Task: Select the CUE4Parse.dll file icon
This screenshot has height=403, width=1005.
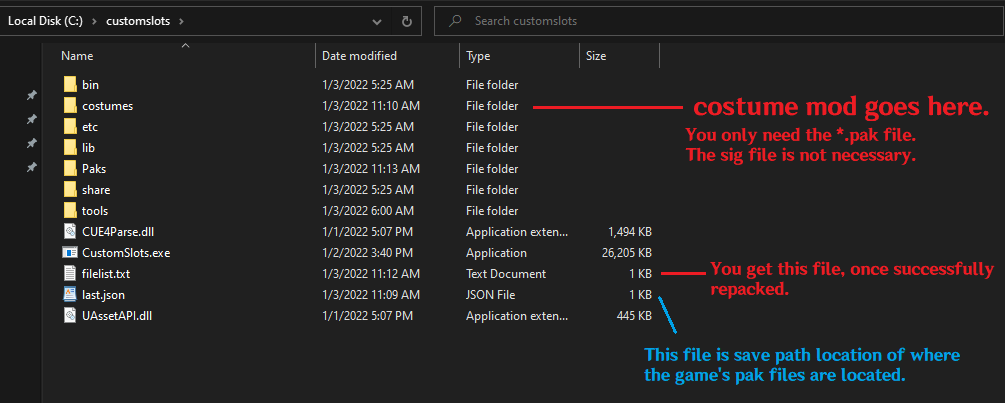Action: pyautogui.click(x=71, y=231)
